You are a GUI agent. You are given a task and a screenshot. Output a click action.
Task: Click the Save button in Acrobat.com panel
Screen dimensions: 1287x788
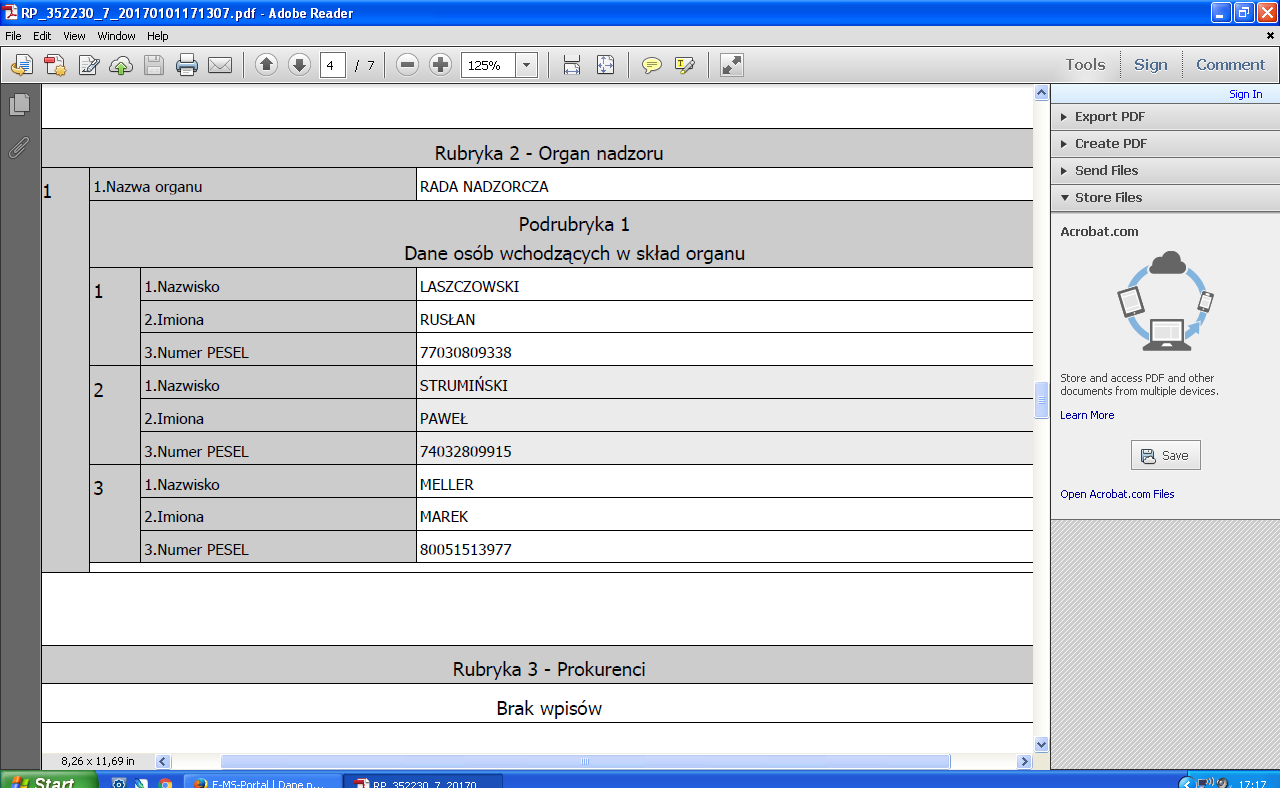coord(1165,455)
